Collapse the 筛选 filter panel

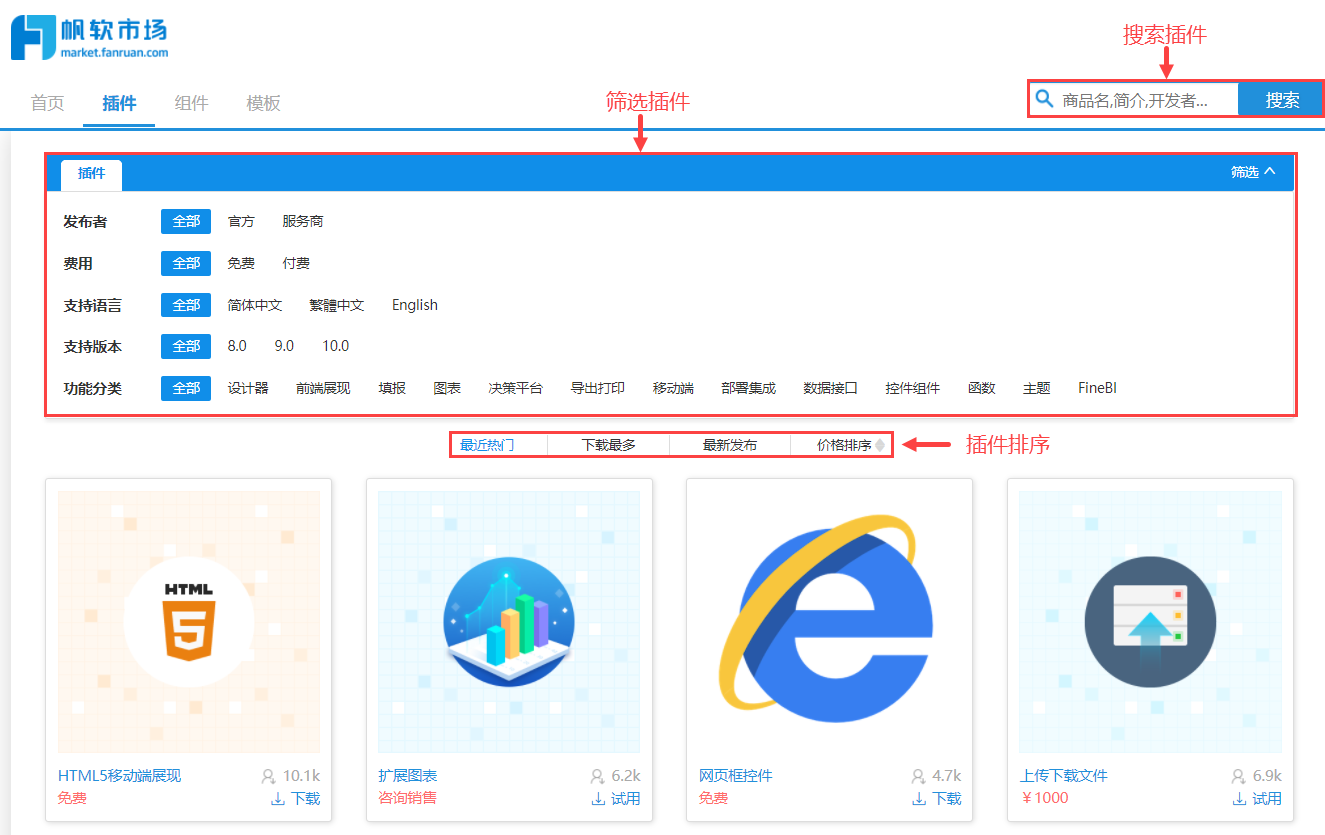pos(1253,172)
